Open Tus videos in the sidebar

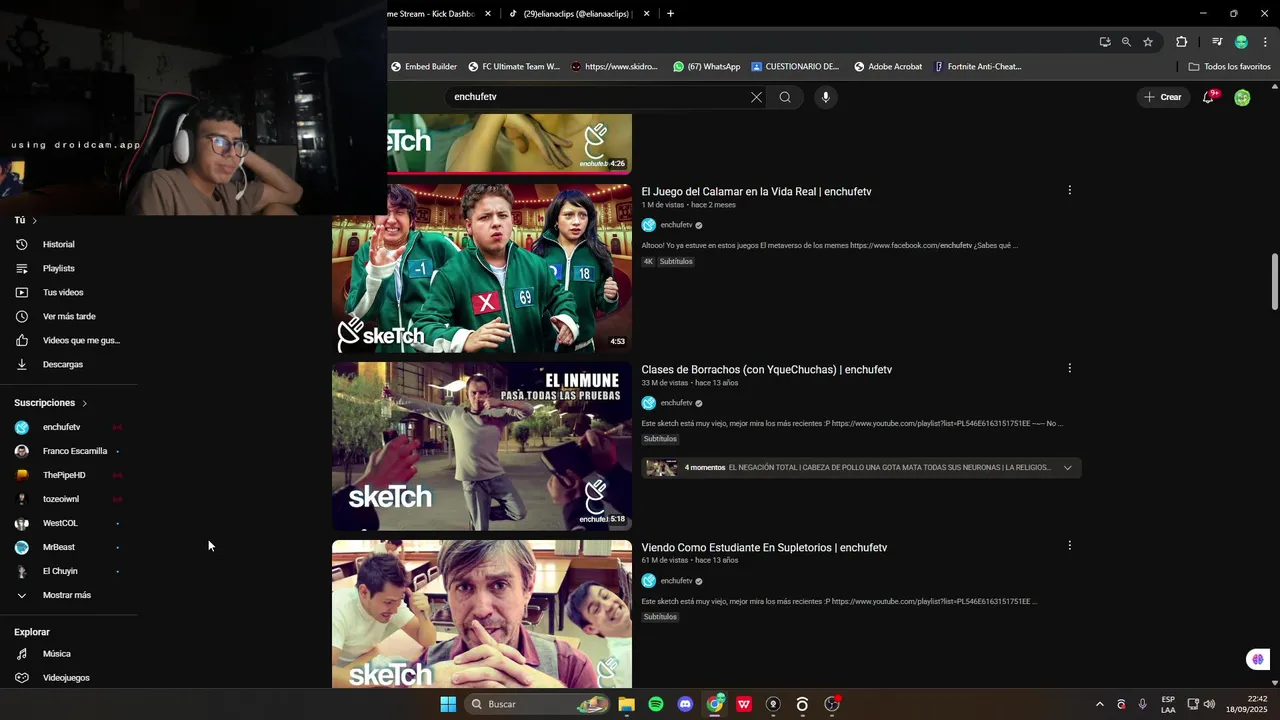coord(62,292)
